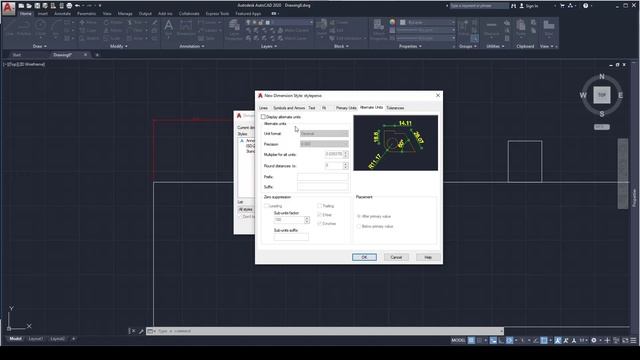Expand the Layers panel flyout

click(269, 46)
